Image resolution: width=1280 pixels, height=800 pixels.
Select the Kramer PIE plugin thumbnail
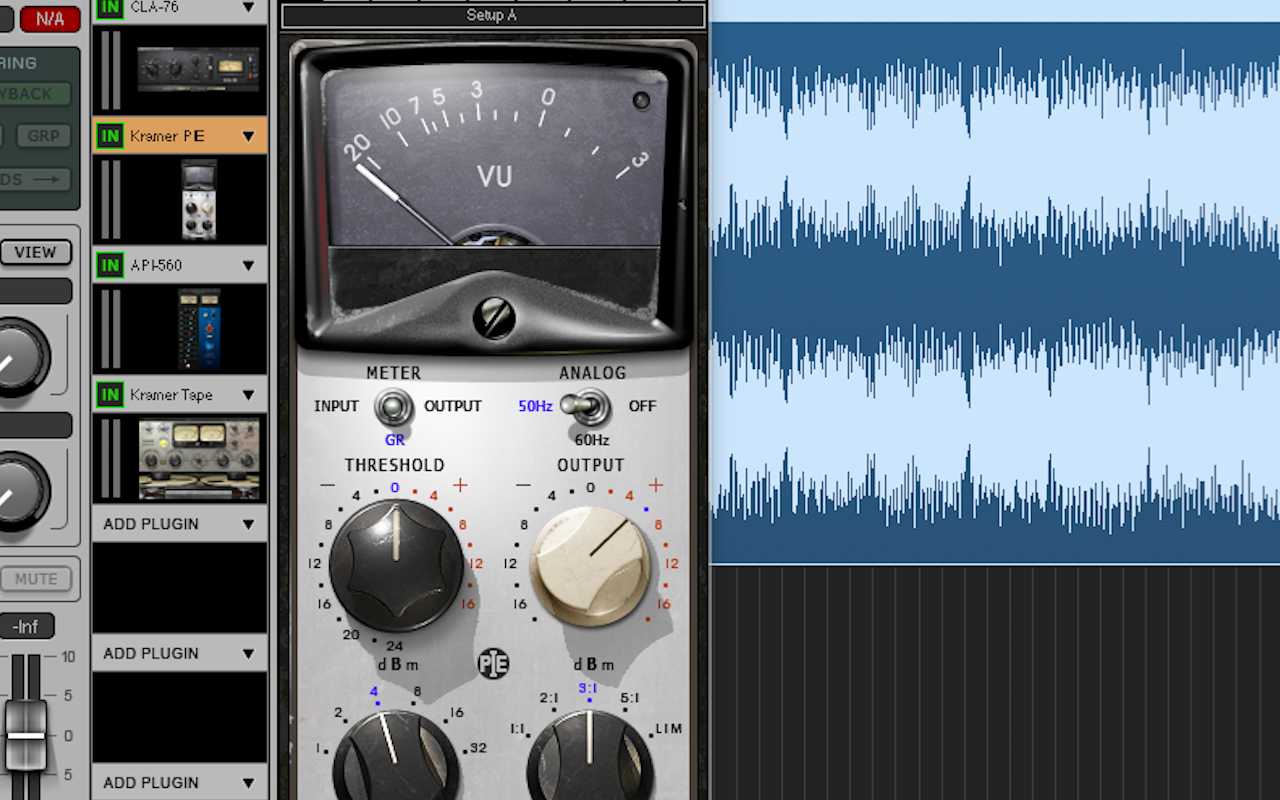198,199
